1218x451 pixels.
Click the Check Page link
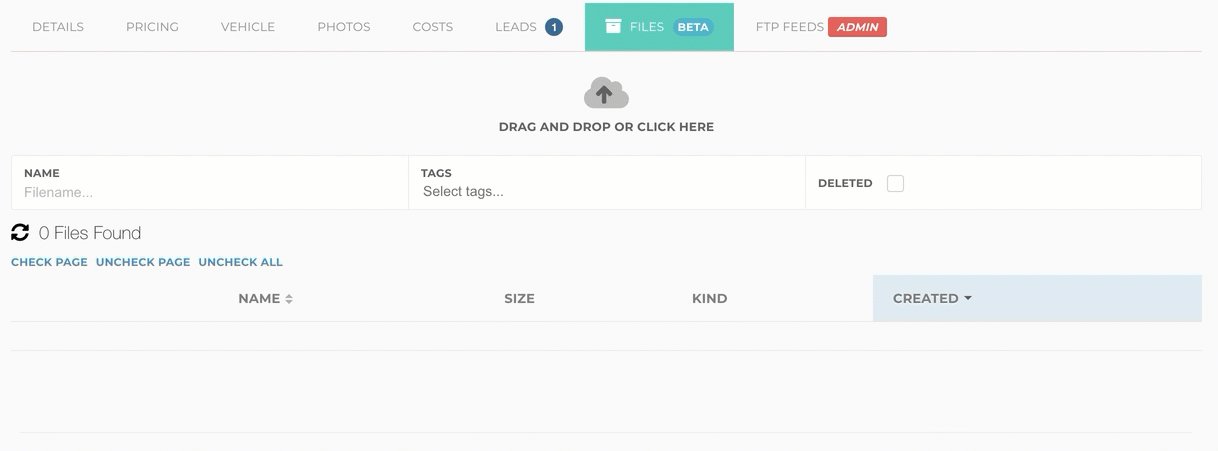click(x=49, y=262)
